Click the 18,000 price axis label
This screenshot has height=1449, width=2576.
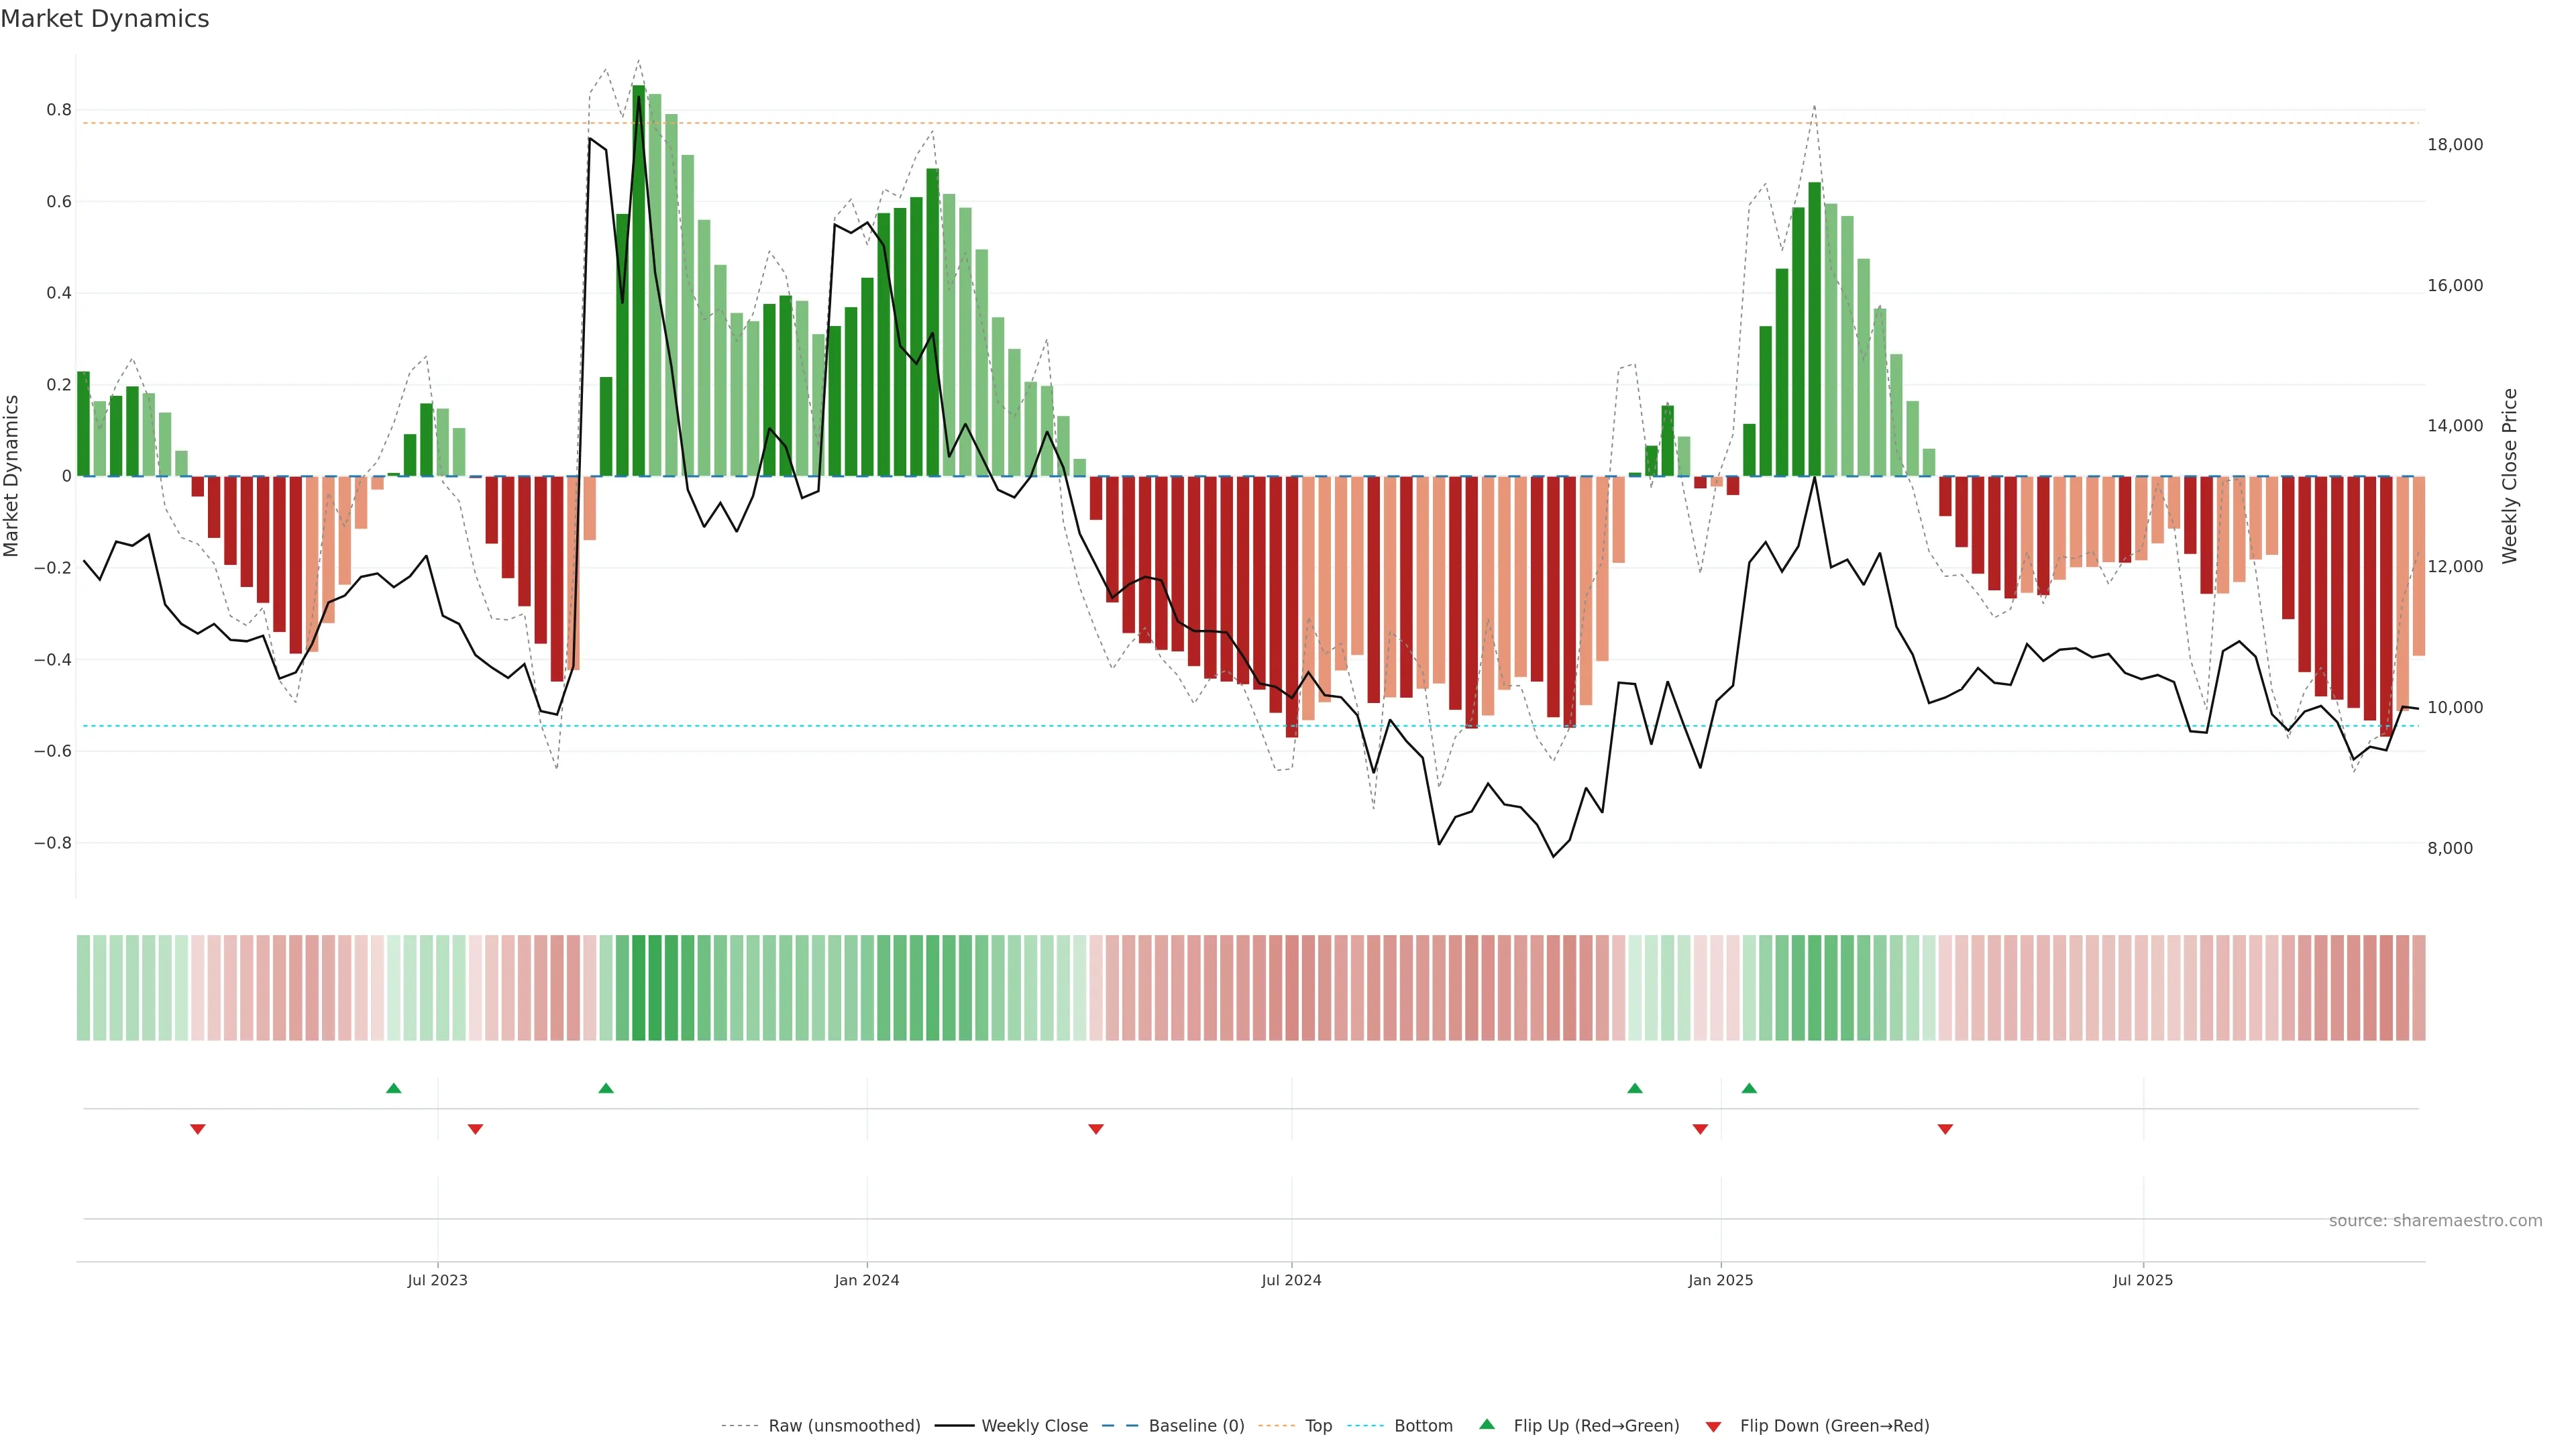pos(2455,145)
